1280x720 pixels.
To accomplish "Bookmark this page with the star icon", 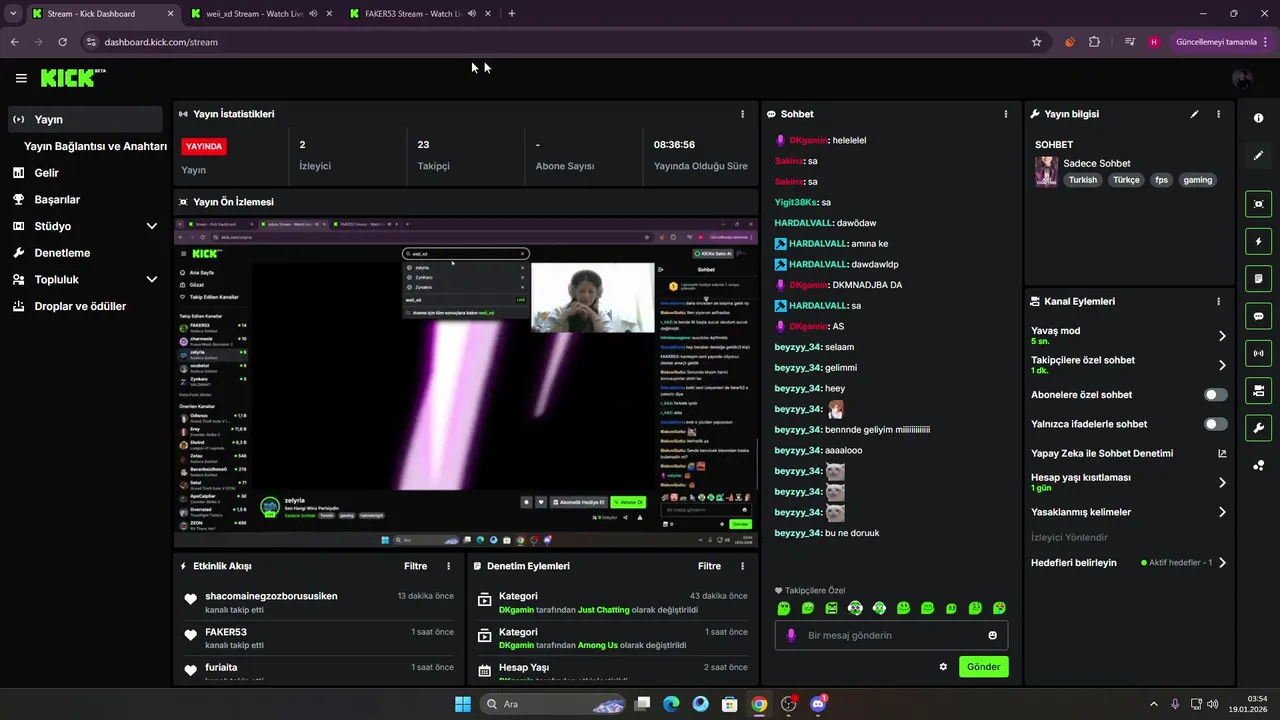I will click(1036, 42).
